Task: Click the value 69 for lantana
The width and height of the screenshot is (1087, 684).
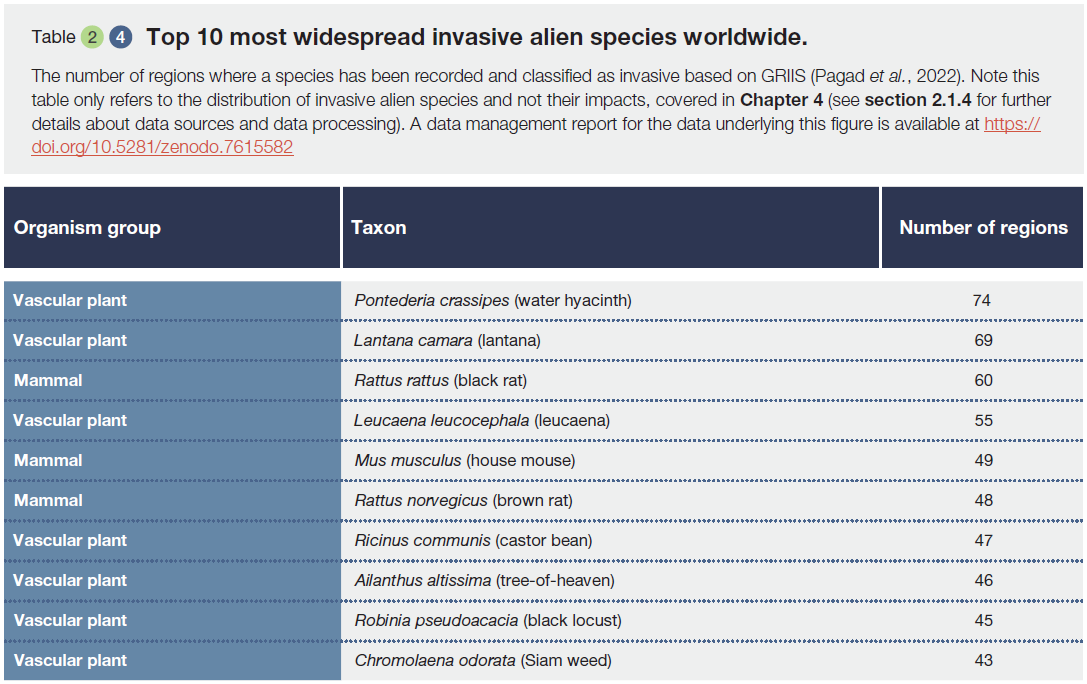Action: (983, 340)
